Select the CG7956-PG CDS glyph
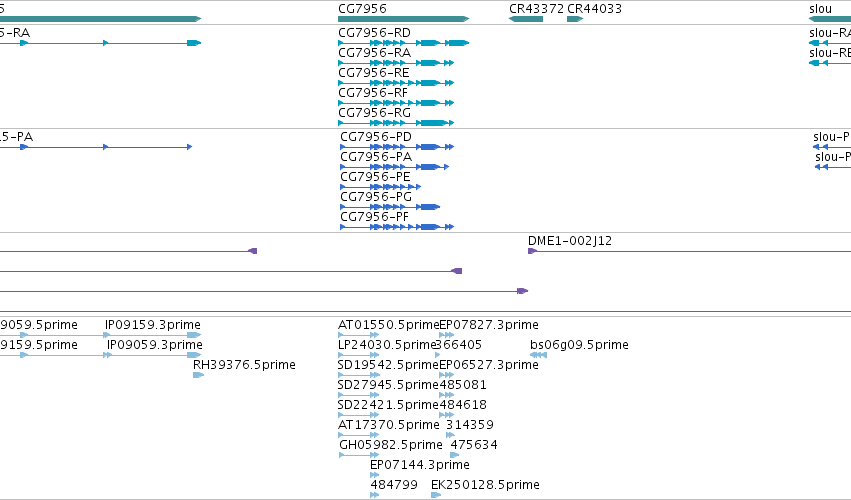The image size is (851, 500). tap(390, 207)
